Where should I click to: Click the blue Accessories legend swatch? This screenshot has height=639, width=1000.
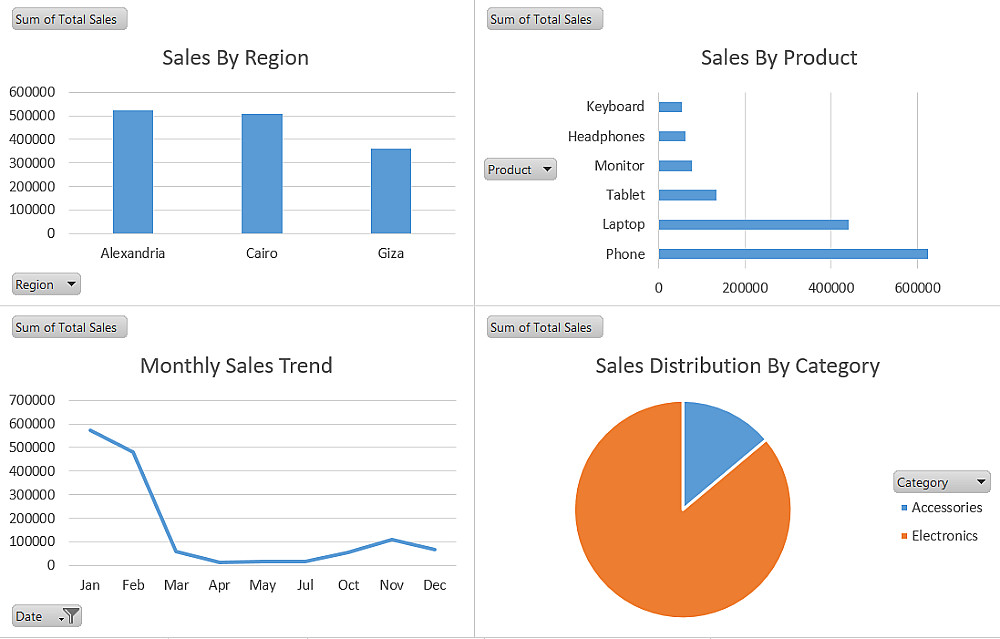904,508
